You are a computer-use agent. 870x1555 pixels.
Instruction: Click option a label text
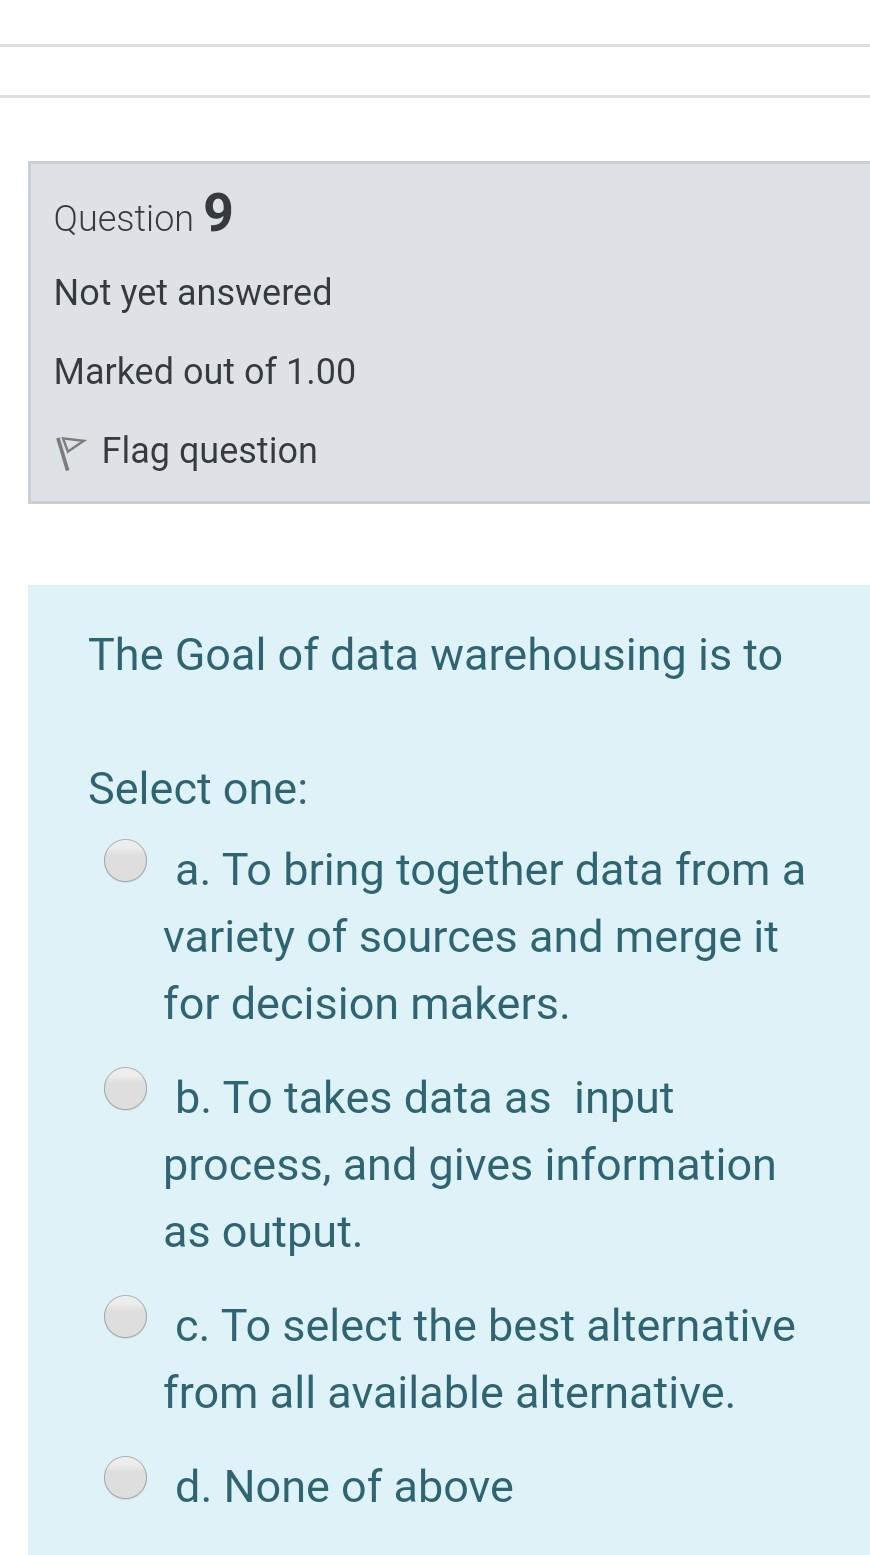[483, 869]
